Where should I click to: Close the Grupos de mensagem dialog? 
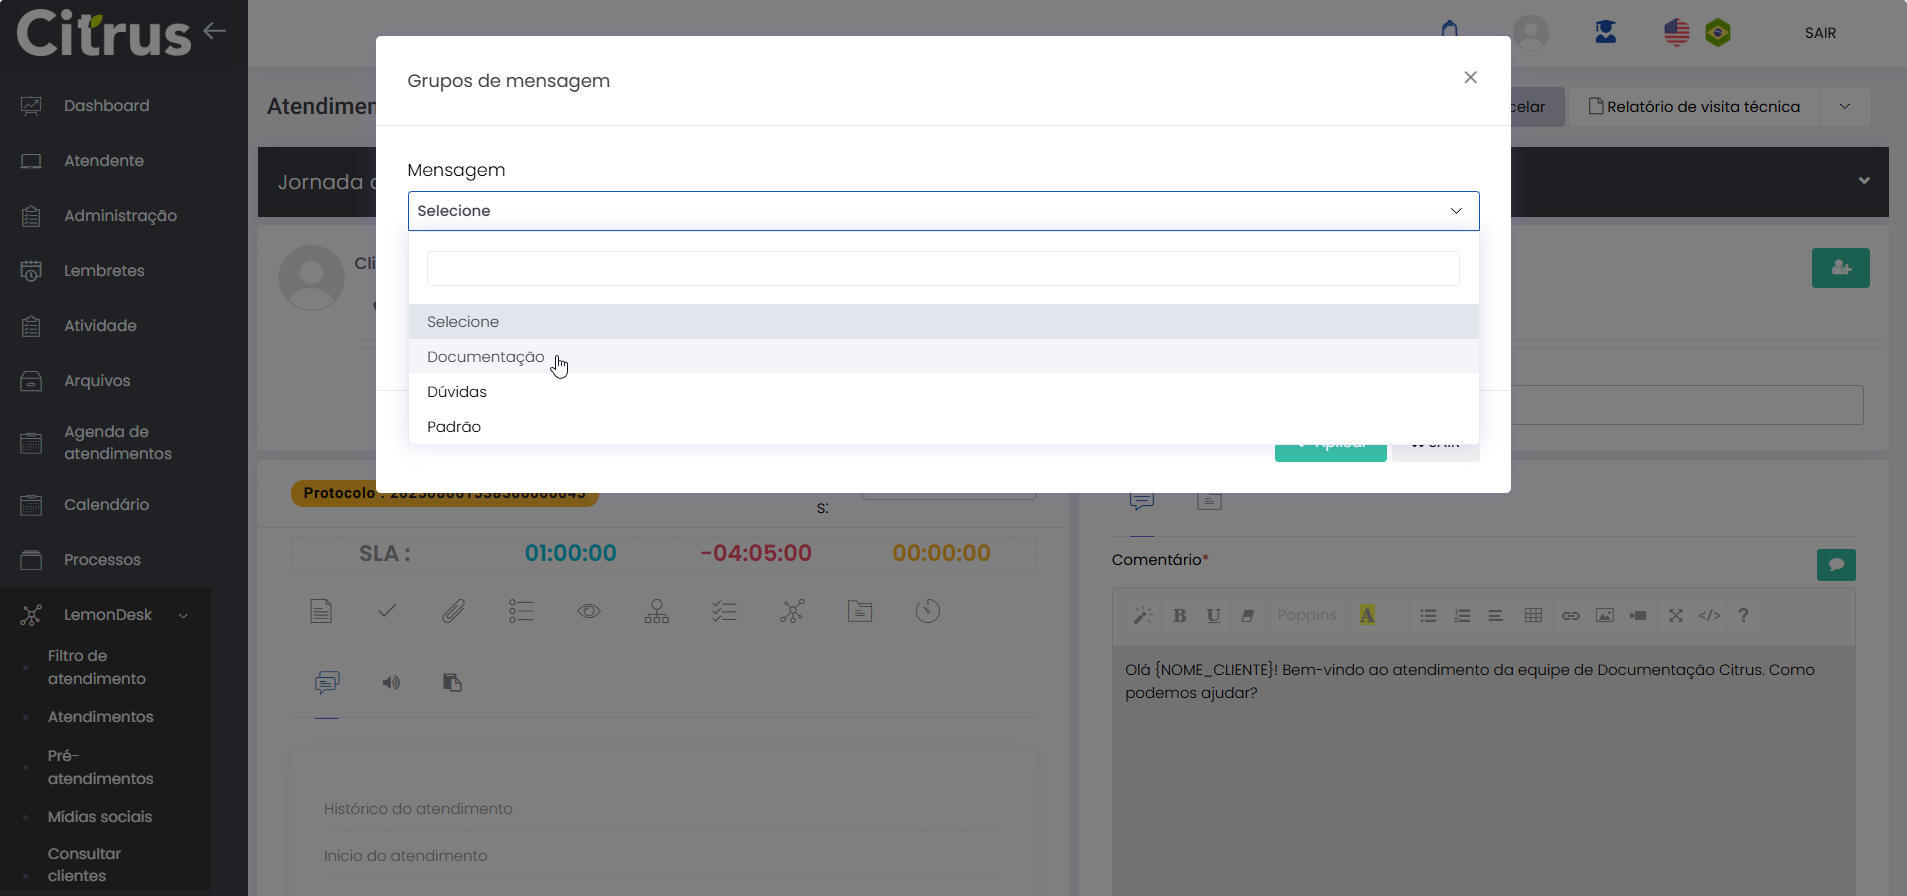click(1470, 78)
